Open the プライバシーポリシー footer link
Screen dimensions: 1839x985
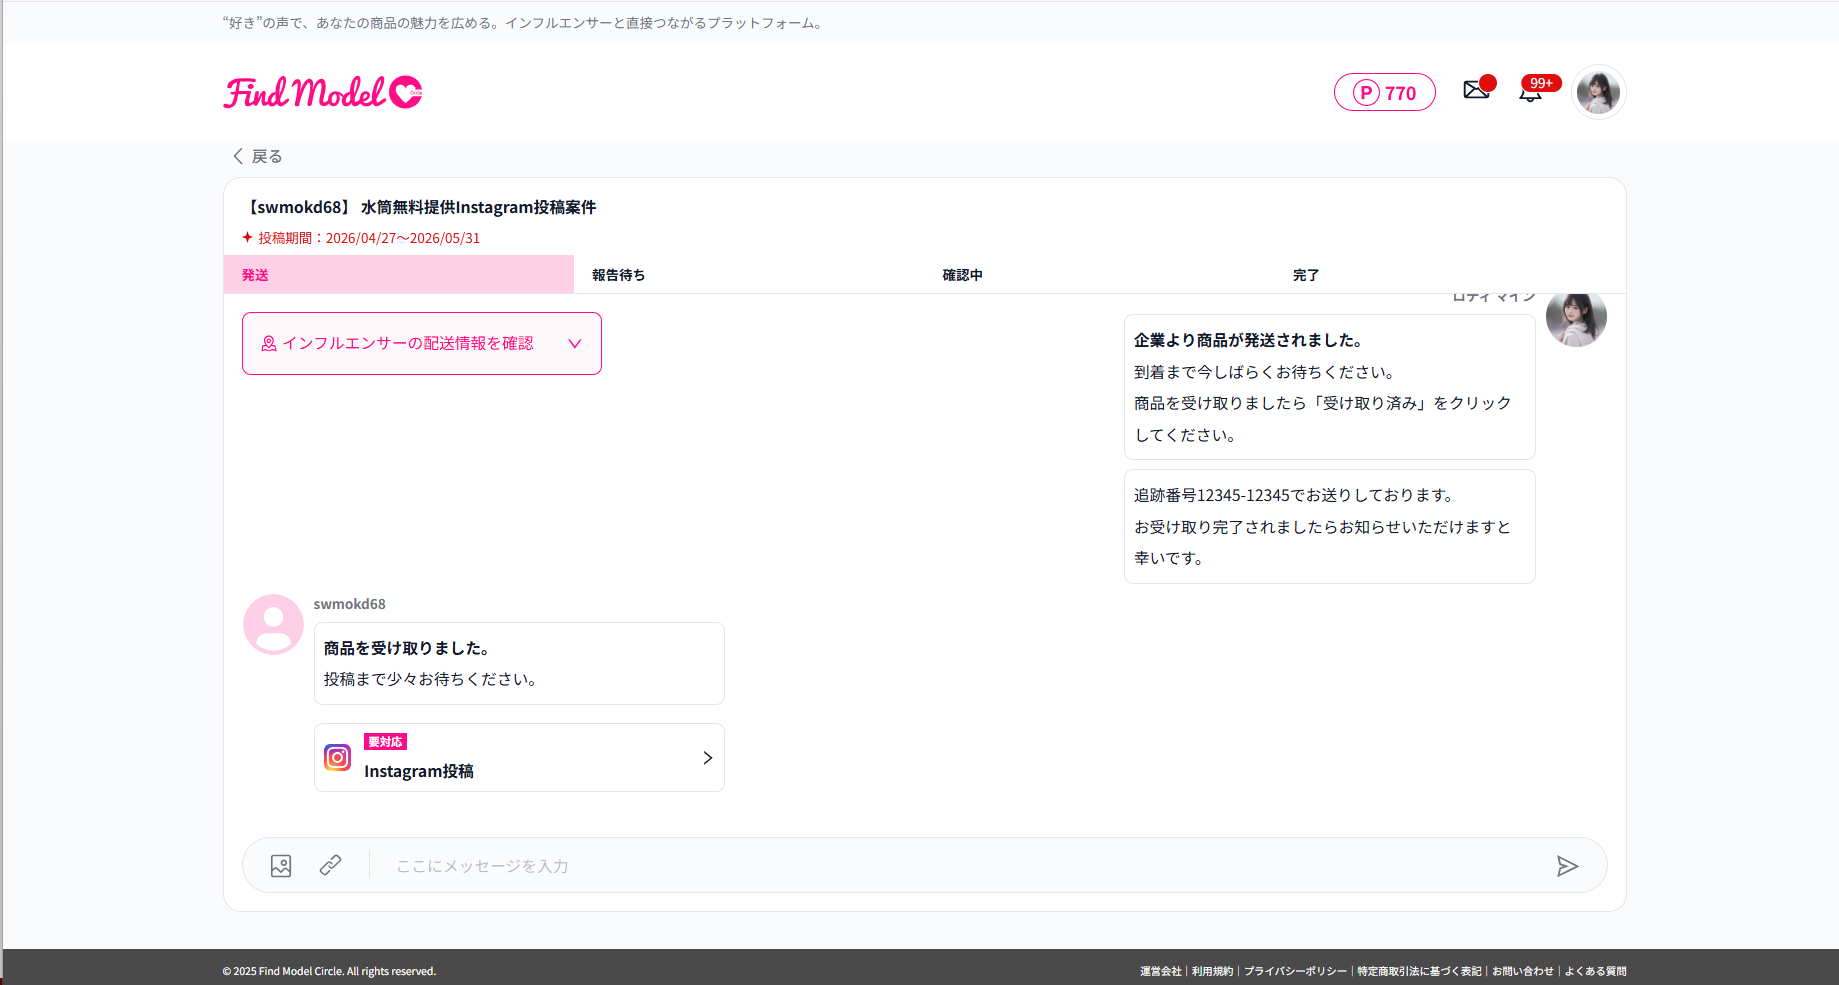pyautogui.click(x=1295, y=971)
